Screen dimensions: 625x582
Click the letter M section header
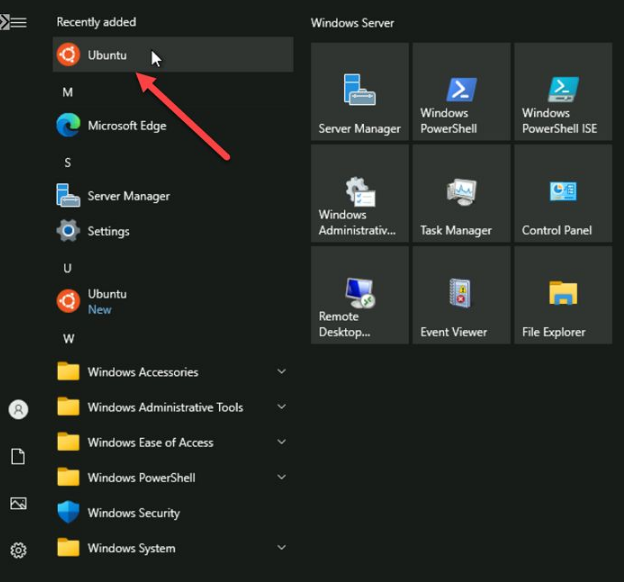pos(68,92)
